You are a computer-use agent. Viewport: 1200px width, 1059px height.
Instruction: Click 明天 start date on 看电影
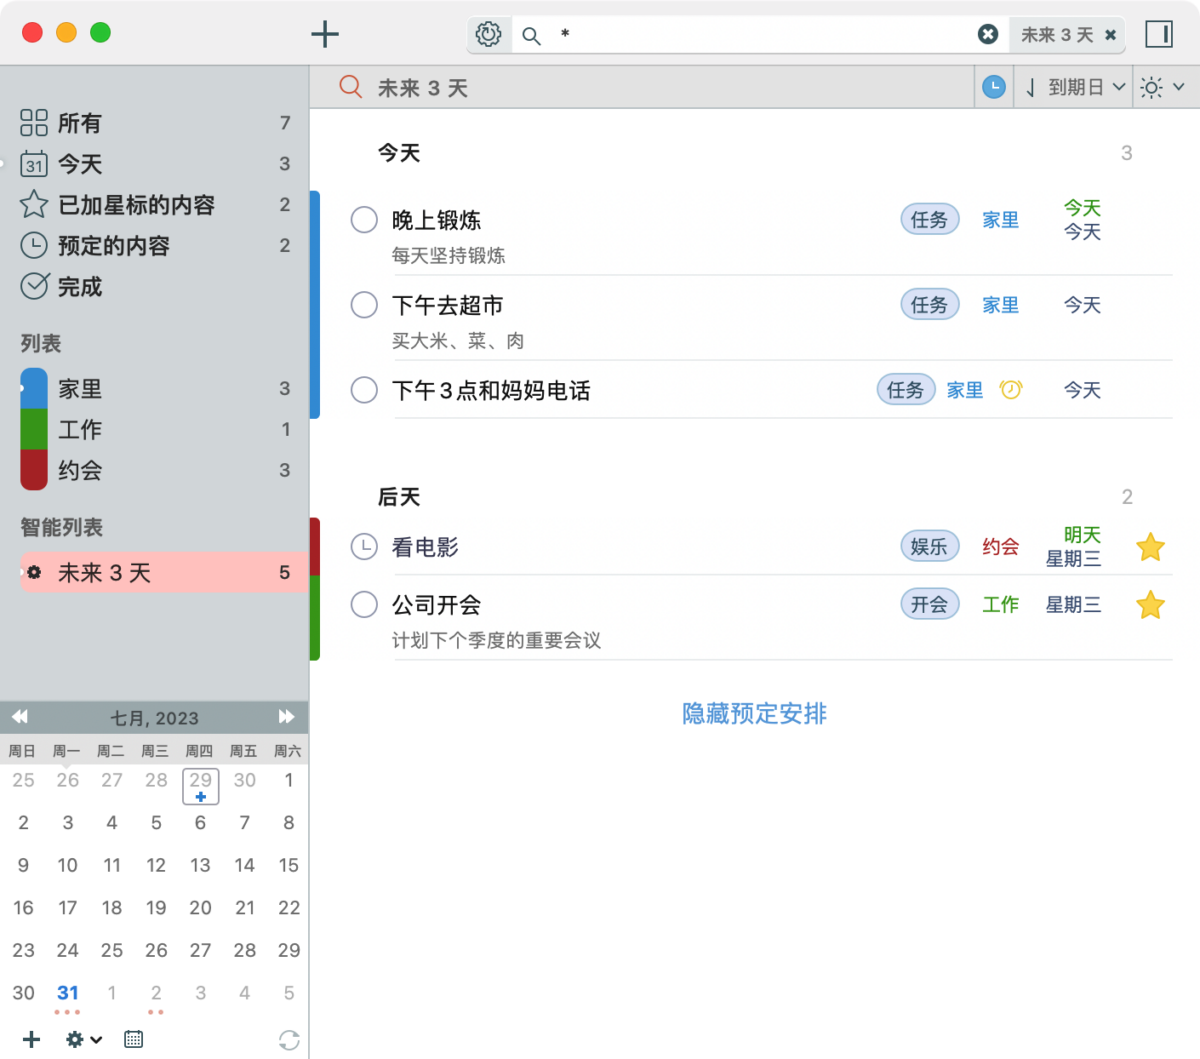click(1082, 535)
